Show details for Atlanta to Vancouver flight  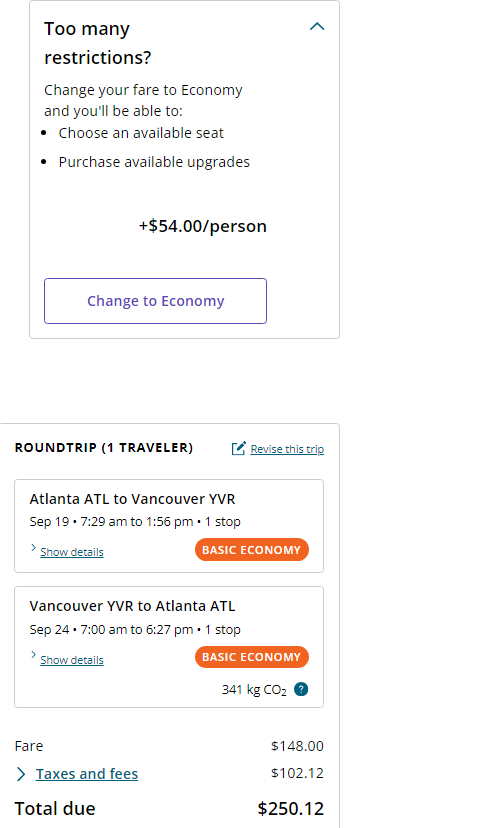[x=72, y=552]
